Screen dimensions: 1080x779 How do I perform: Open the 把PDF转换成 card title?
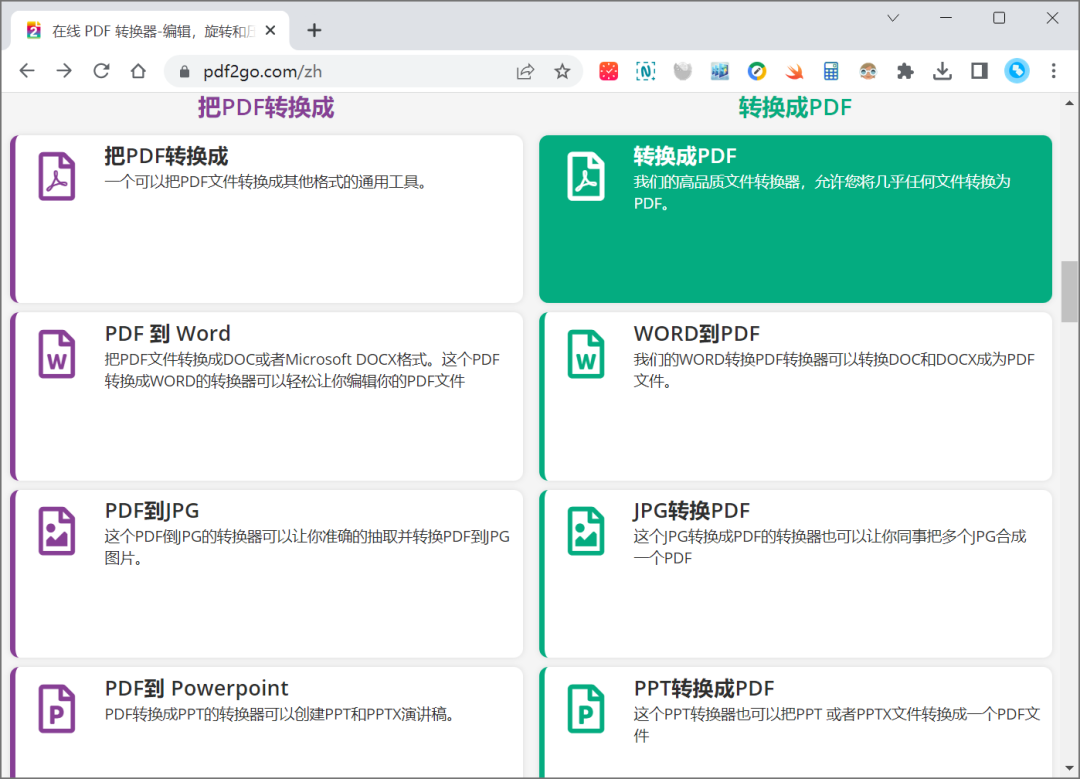tap(166, 156)
